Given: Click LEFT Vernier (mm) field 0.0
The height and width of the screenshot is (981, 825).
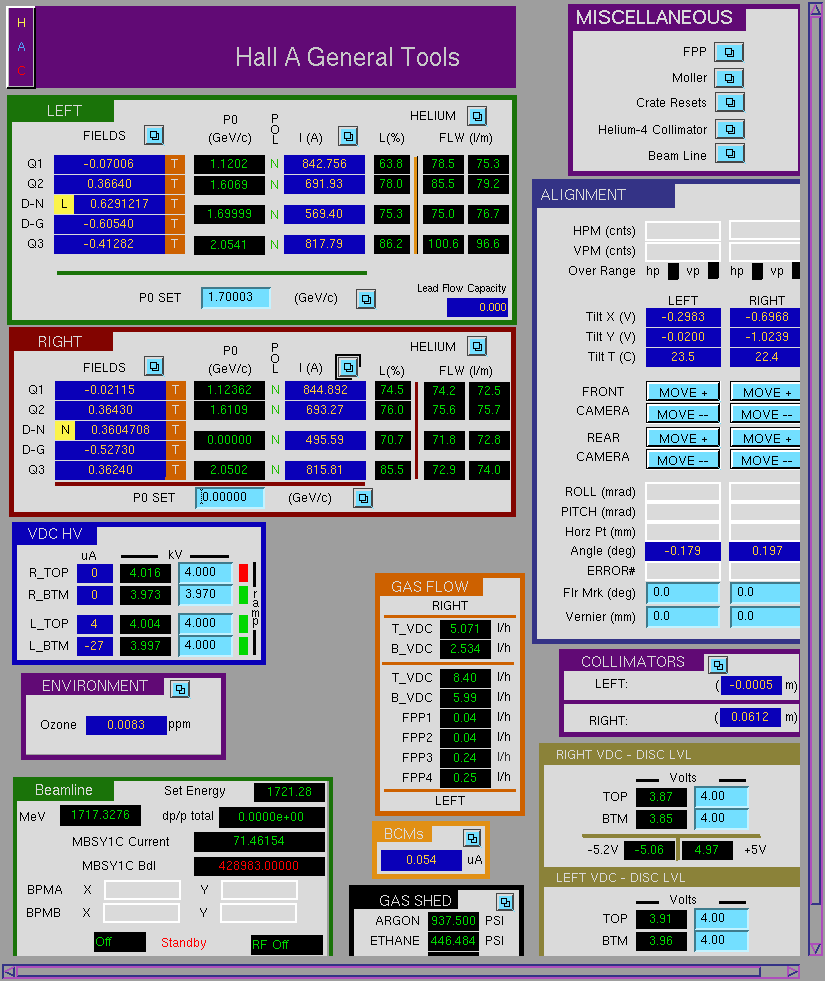Looking at the screenshot, I should [x=683, y=616].
